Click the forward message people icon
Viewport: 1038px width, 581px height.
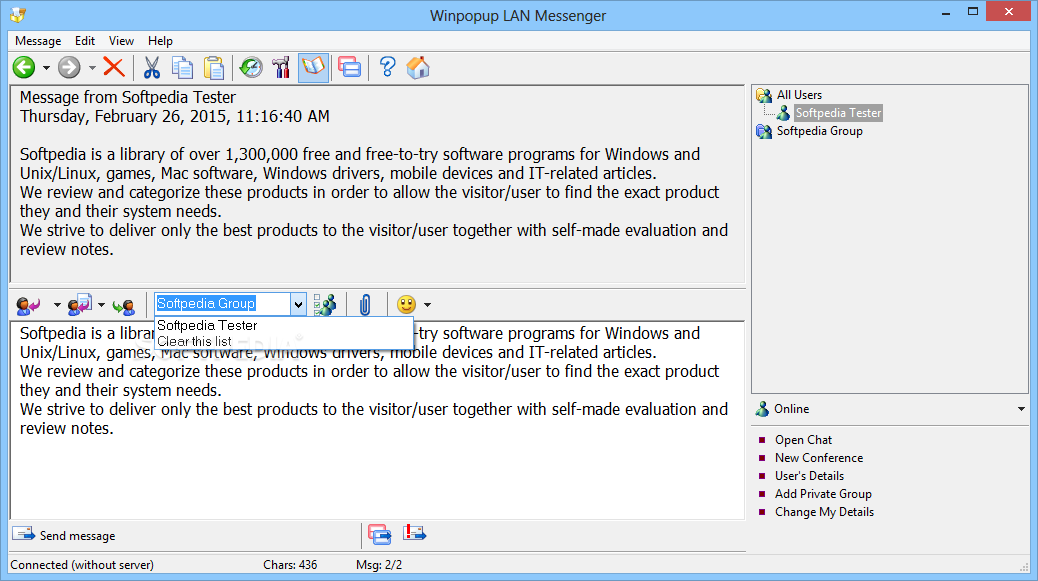point(124,306)
